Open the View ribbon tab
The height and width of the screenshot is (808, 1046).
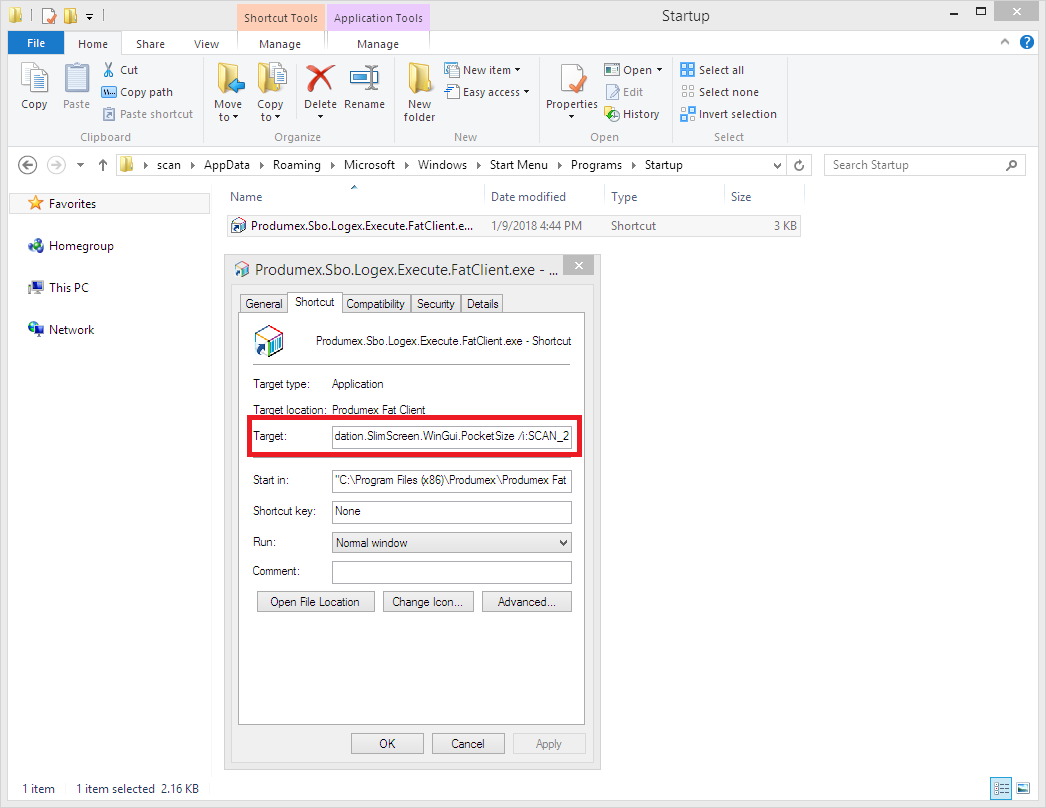point(206,44)
